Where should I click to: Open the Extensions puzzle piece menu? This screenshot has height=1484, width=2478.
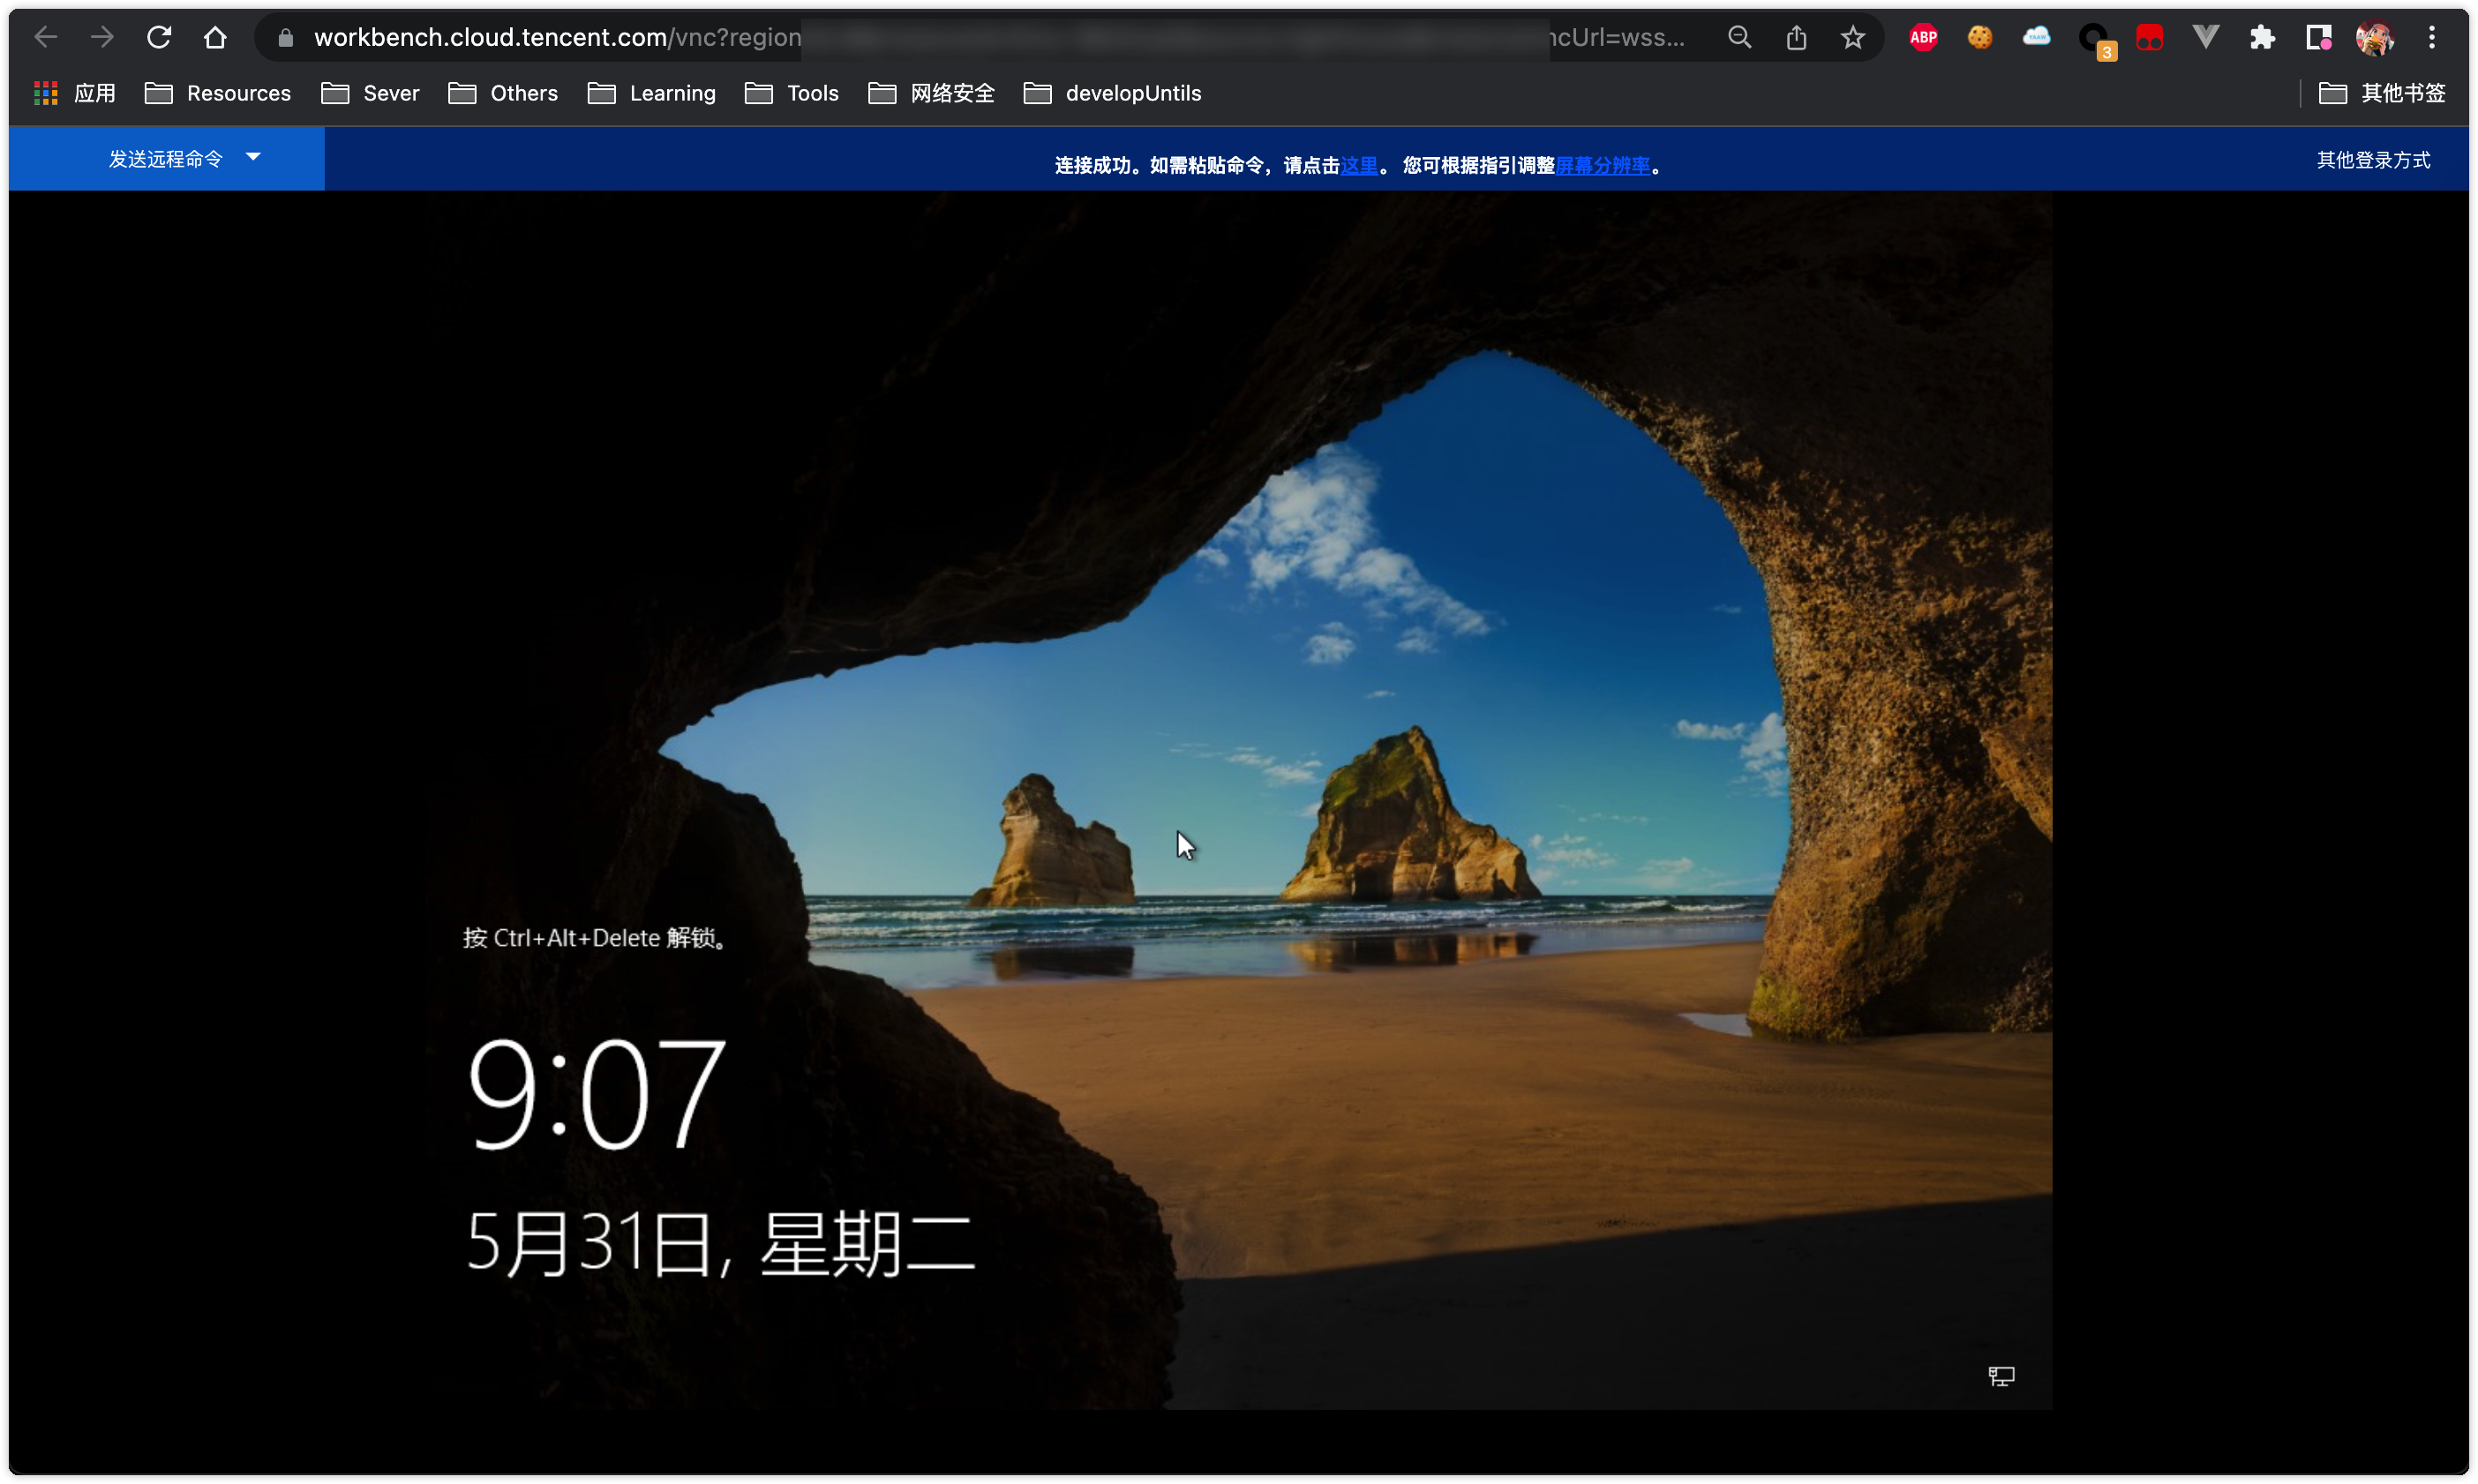[x=2262, y=38]
